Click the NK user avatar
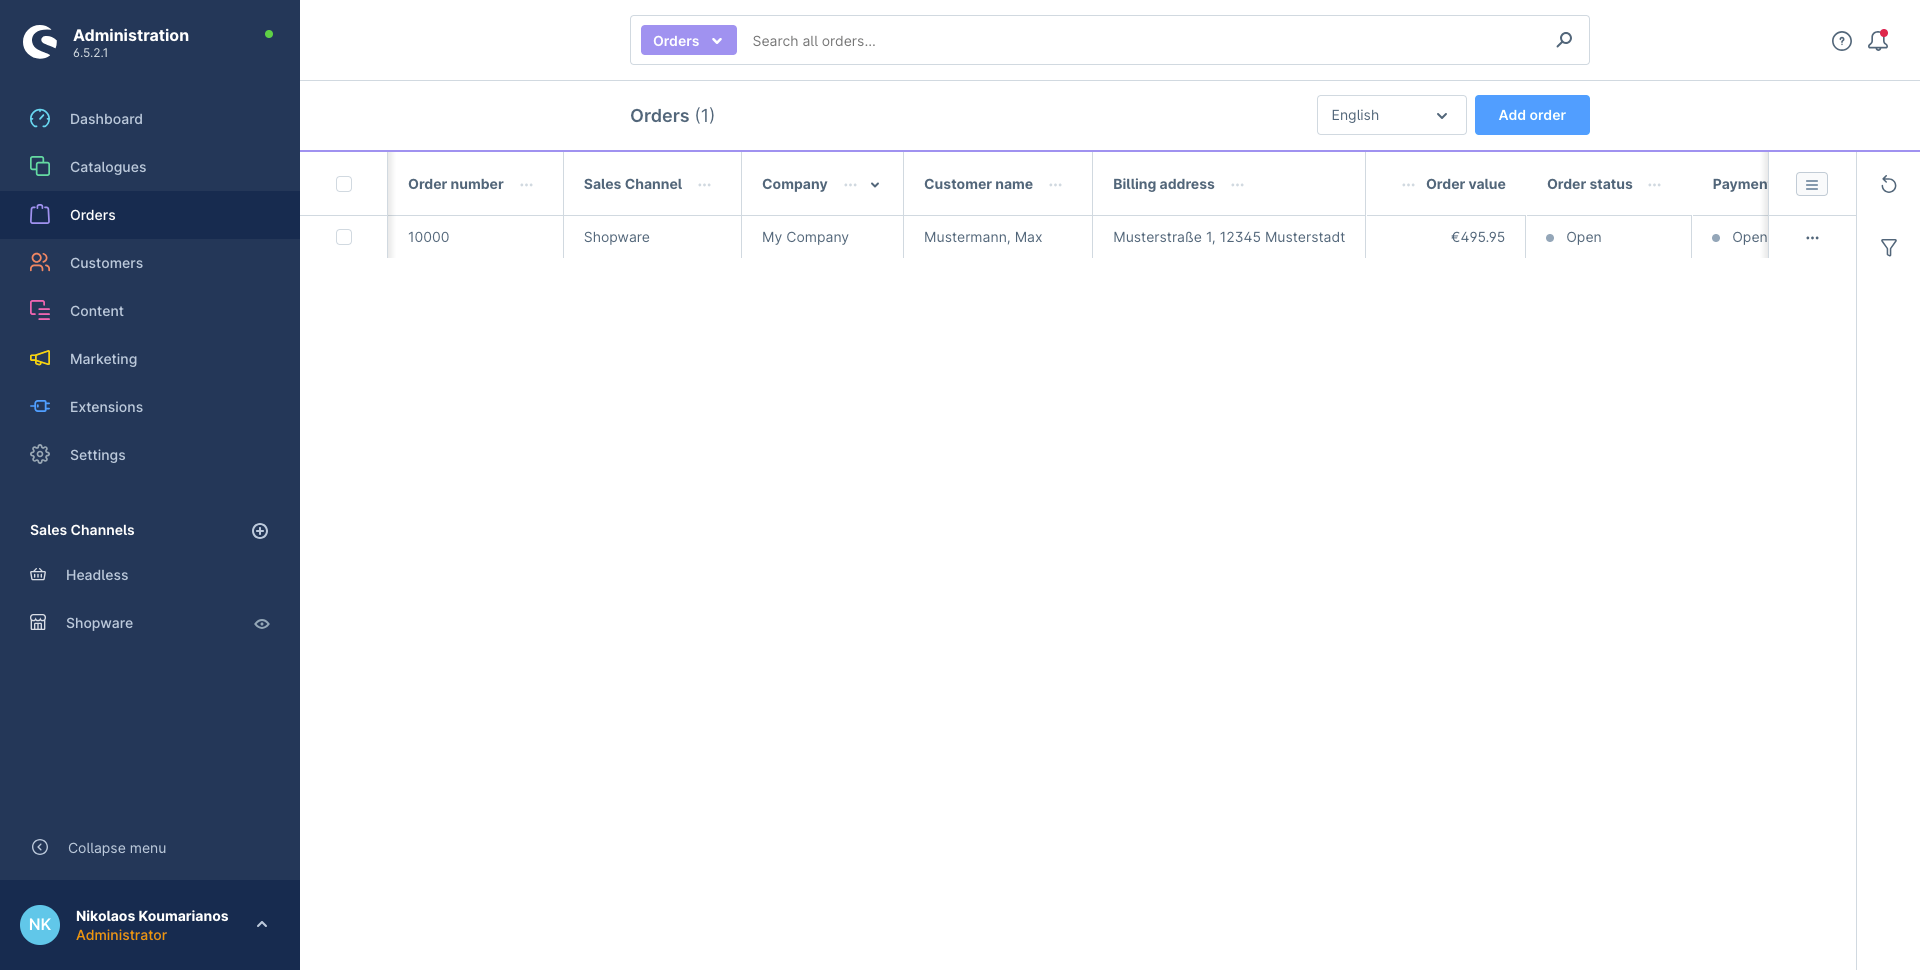 pyautogui.click(x=40, y=925)
